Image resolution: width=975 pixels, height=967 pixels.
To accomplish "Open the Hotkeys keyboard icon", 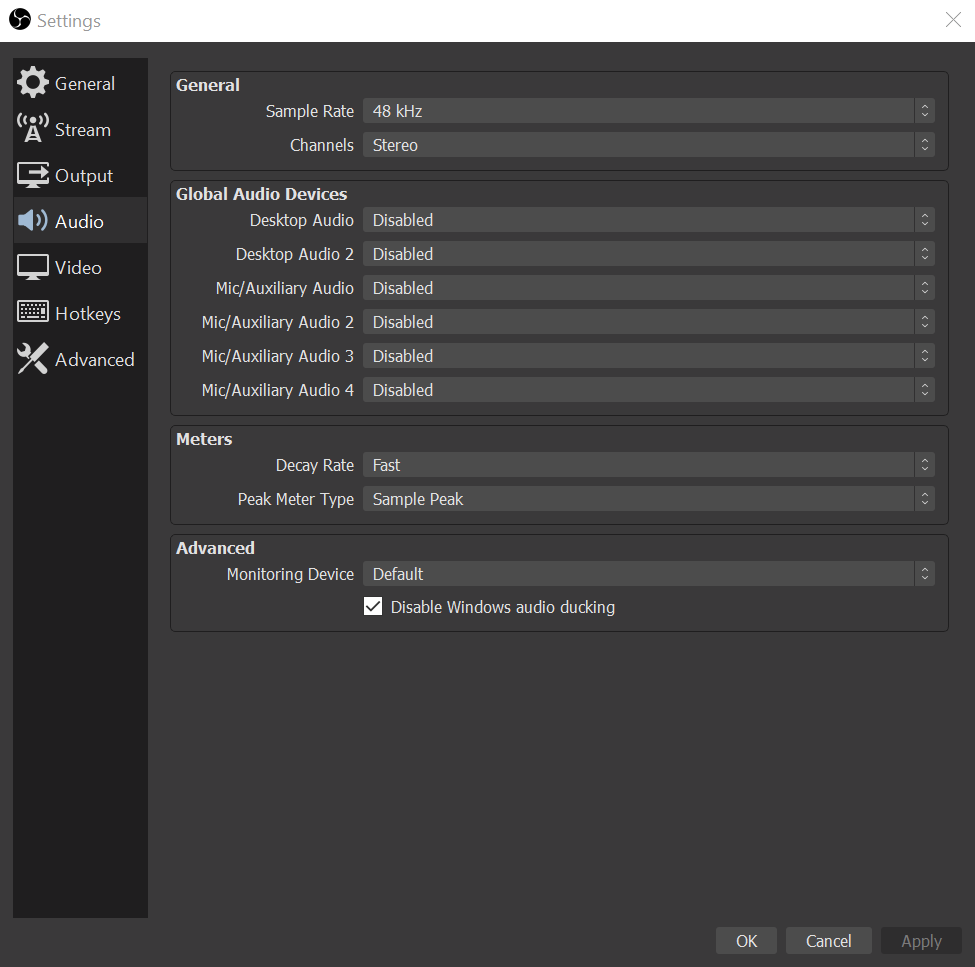I will (33, 313).
